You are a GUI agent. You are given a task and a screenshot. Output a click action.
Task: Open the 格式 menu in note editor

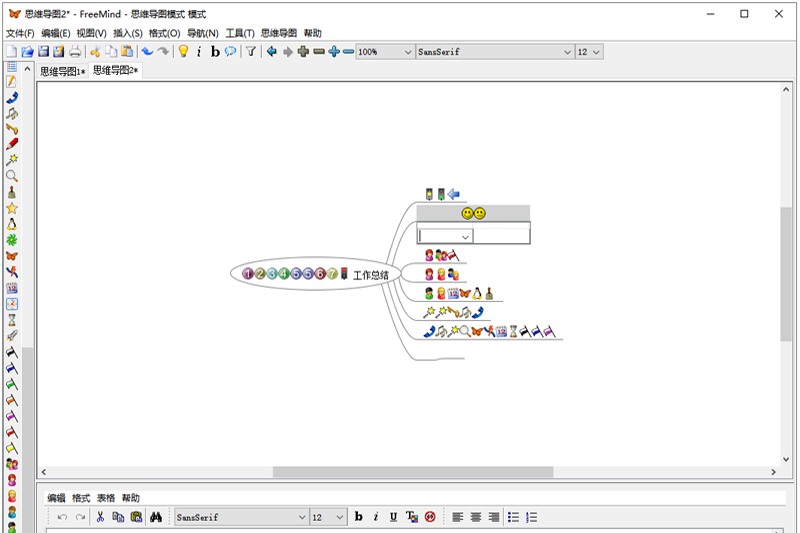coord(81,498)
